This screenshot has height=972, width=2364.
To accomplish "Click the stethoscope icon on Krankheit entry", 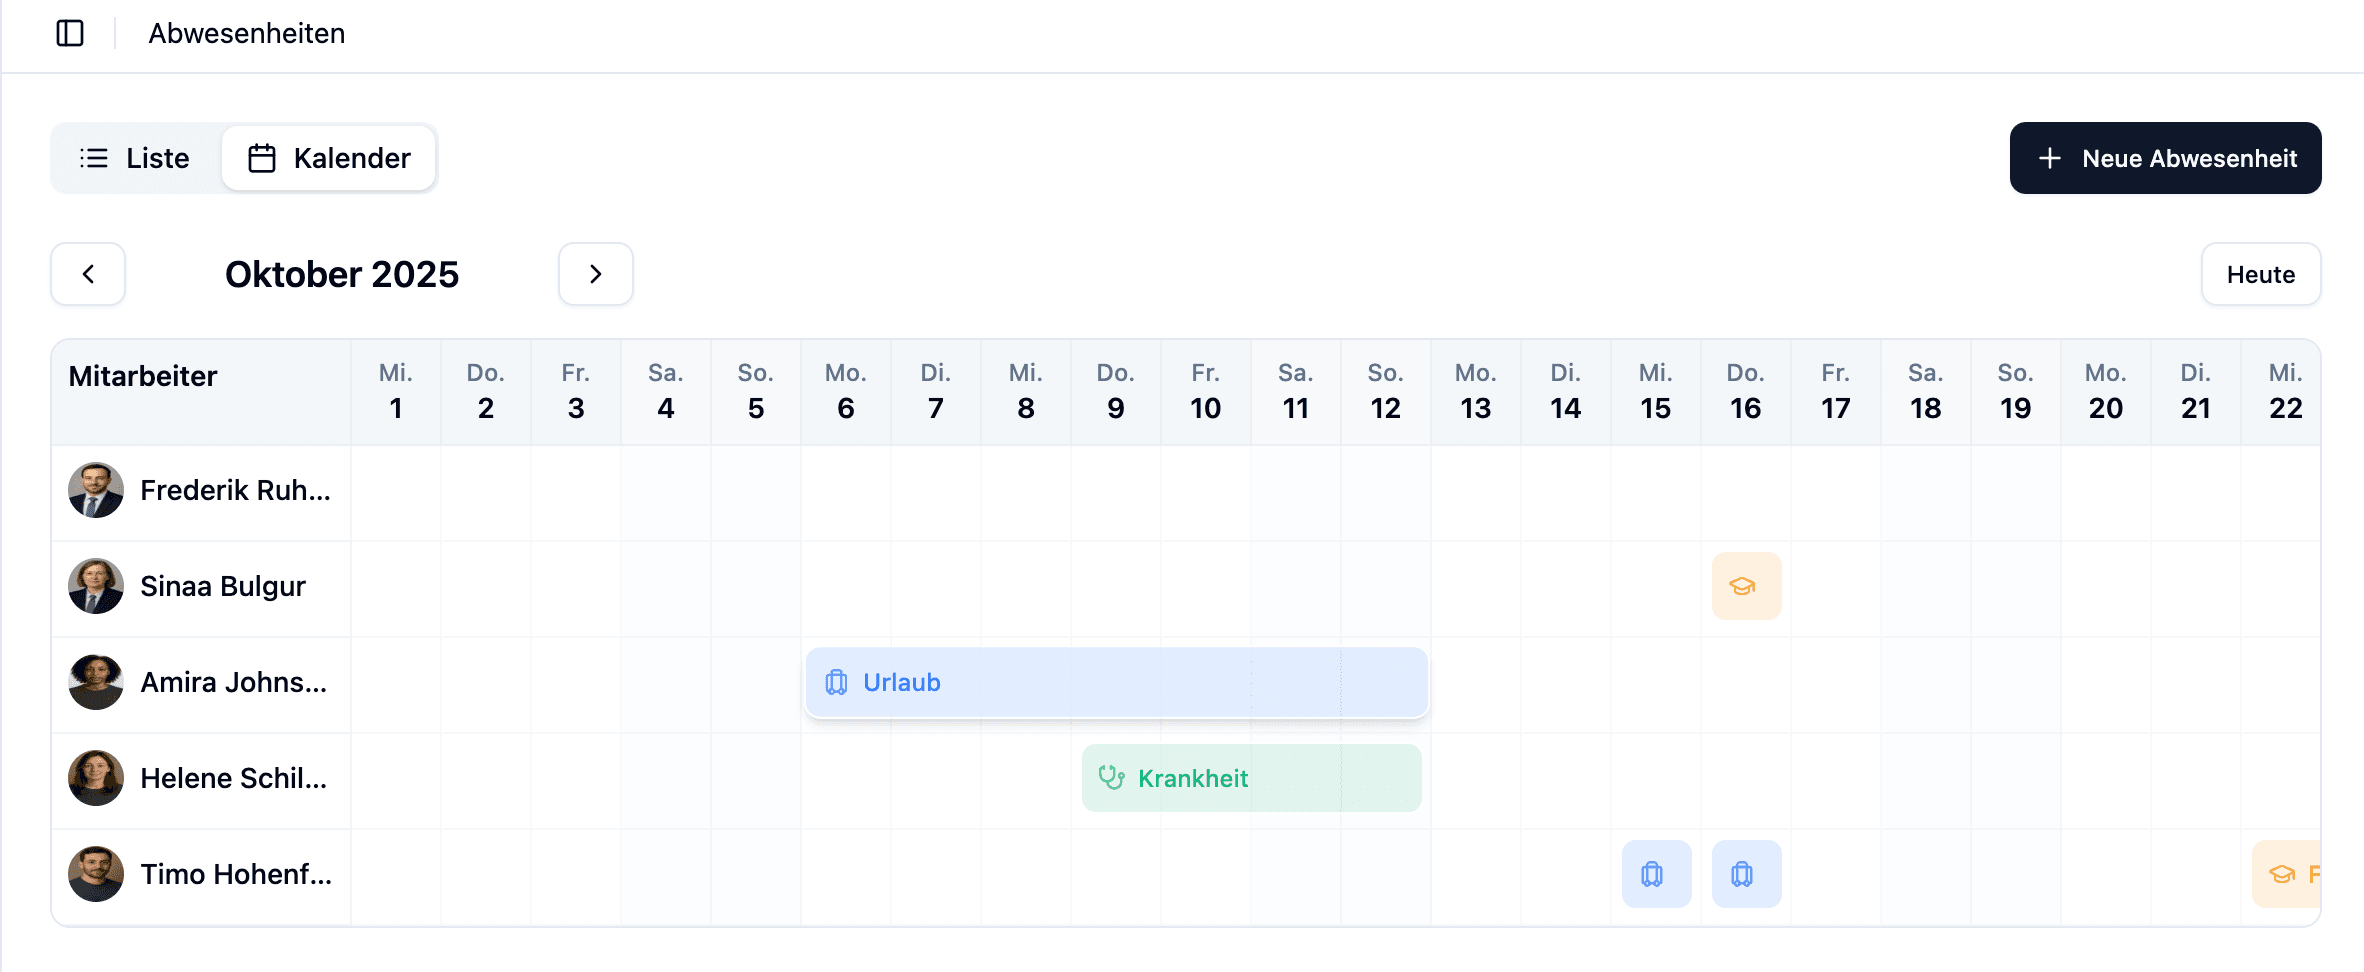I will point(1110,778).
